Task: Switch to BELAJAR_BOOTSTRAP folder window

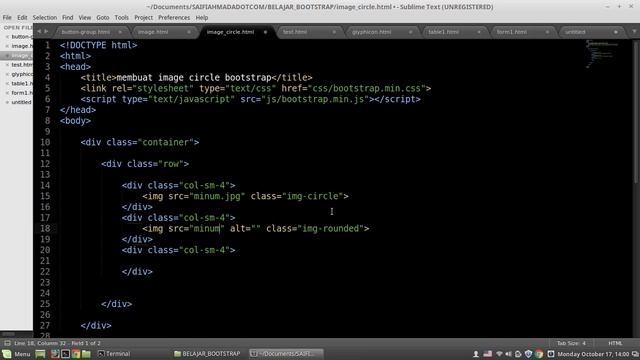Action: [x=207, y=354]
